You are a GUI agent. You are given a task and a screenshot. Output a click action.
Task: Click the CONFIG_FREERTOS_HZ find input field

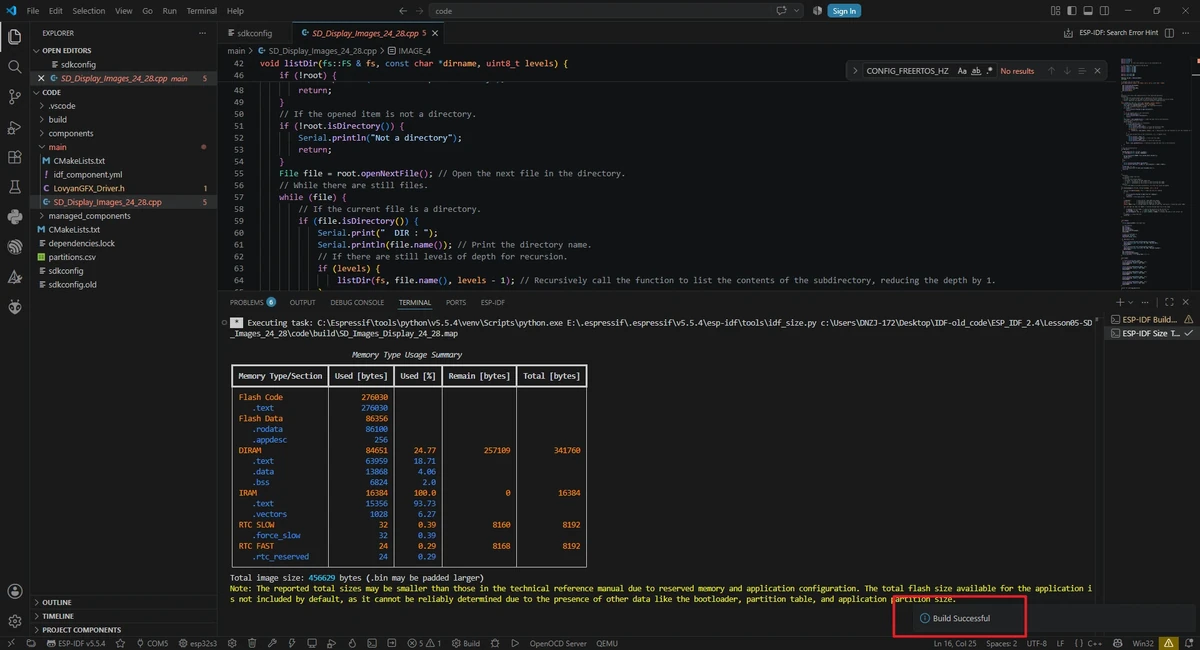pos(908,71)
